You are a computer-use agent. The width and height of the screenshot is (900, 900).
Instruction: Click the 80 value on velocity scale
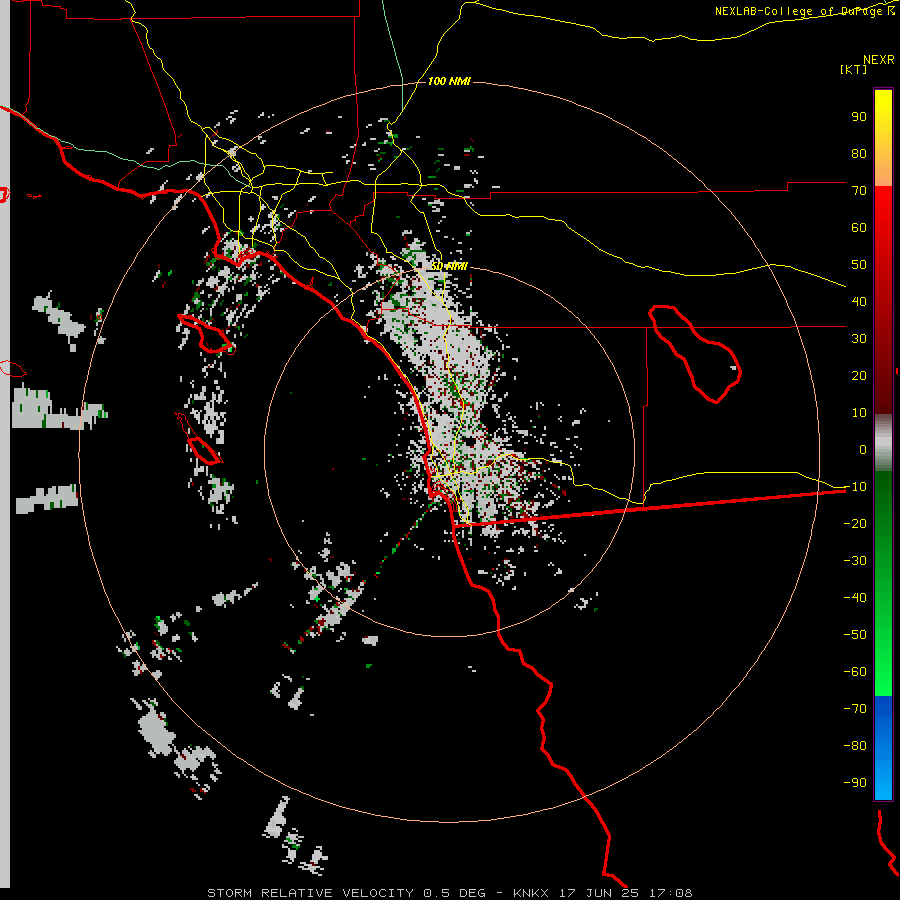[x=859, y=153]
